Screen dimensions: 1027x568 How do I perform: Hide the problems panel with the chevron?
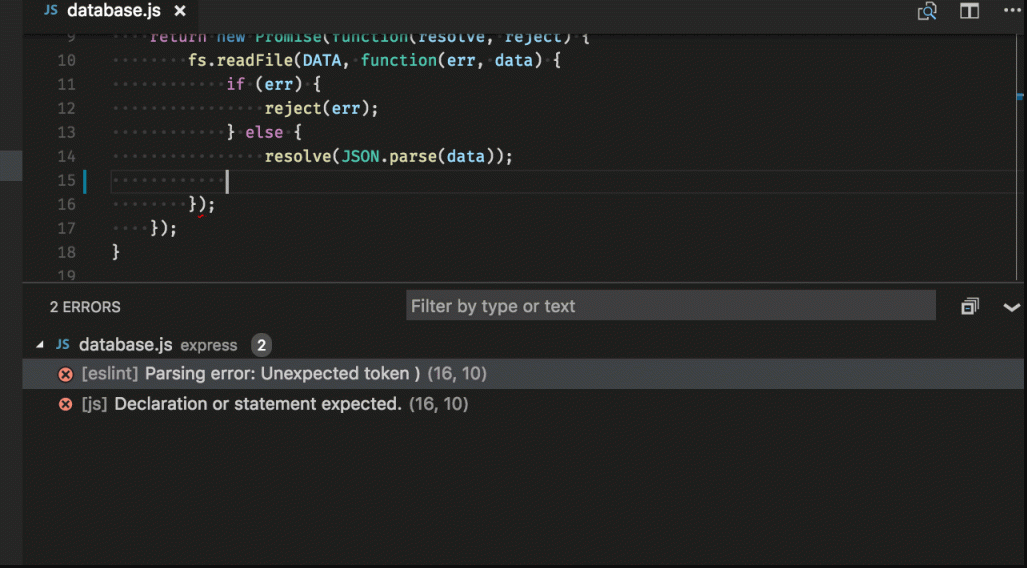point(1011,307)
